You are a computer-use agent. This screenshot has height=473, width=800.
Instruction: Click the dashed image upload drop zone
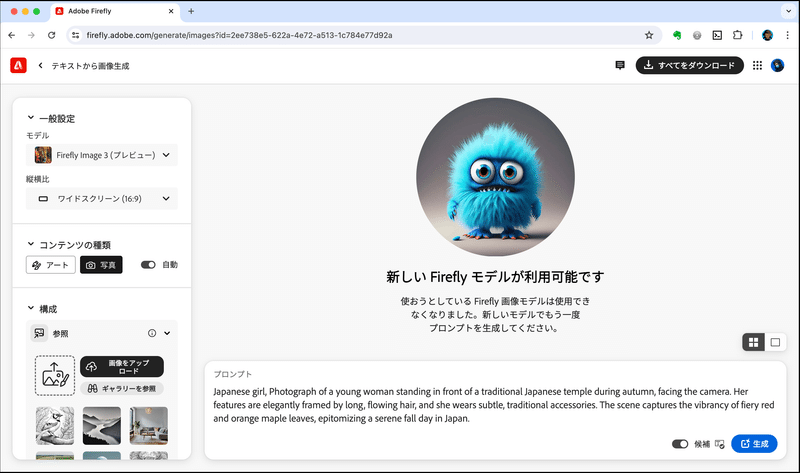pos(55,376)
